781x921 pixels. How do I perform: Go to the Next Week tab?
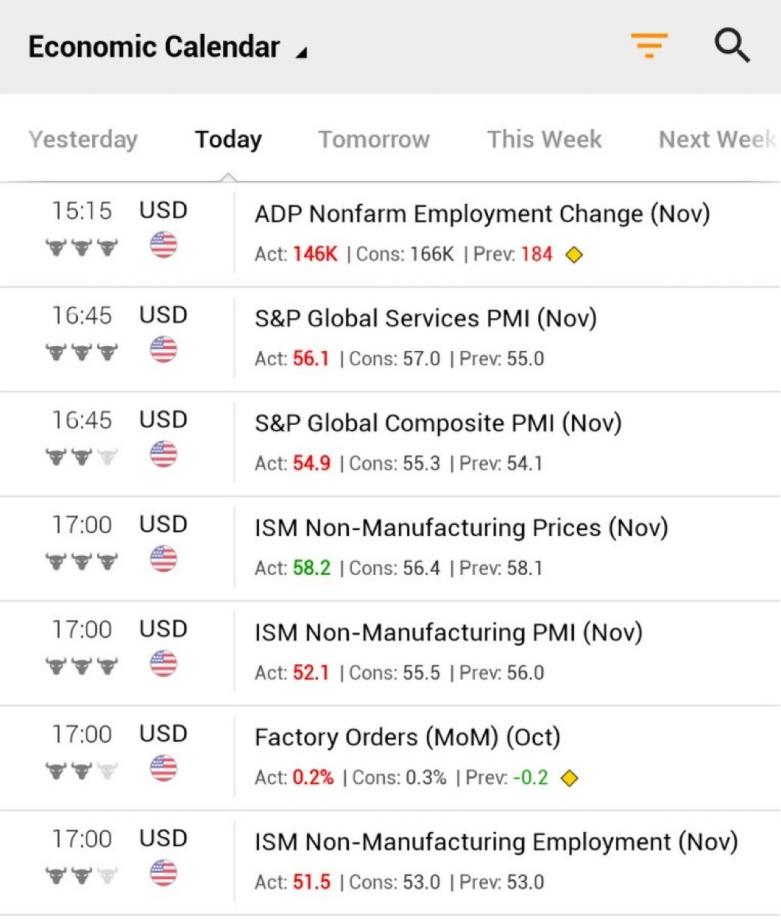(x=716, y=140)
